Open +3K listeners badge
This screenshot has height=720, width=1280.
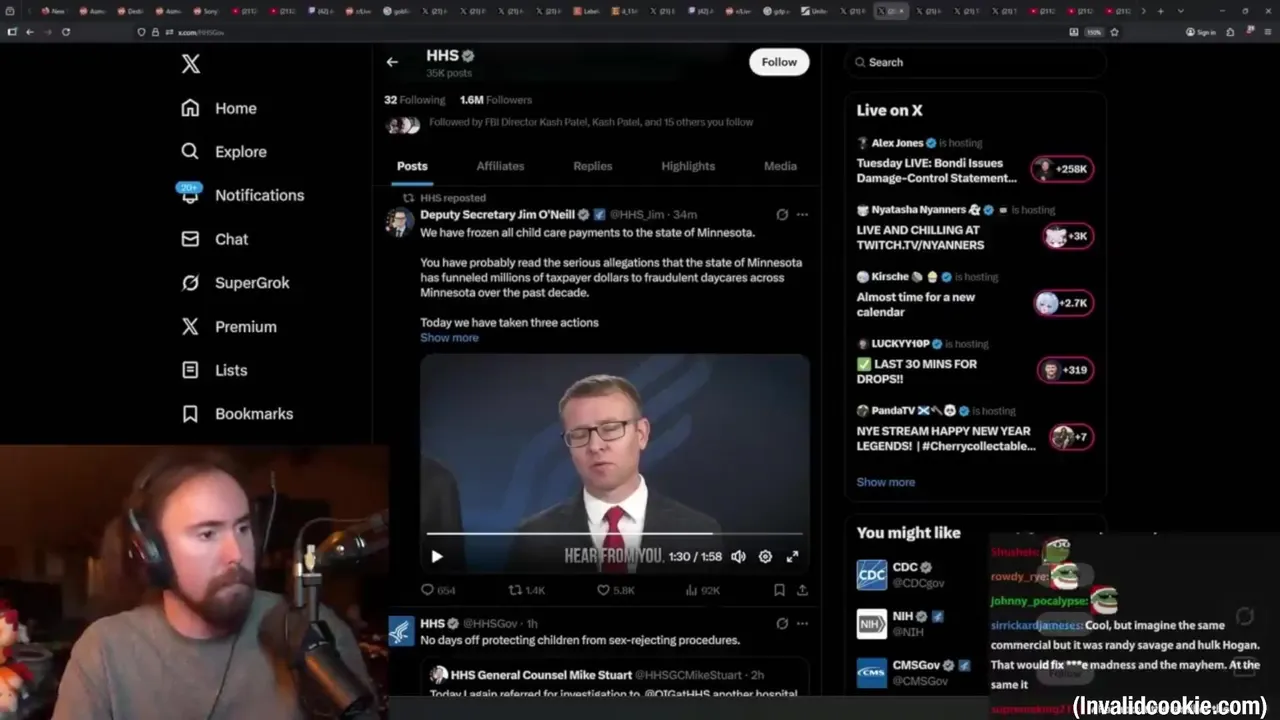click(x=1068, y=236)
